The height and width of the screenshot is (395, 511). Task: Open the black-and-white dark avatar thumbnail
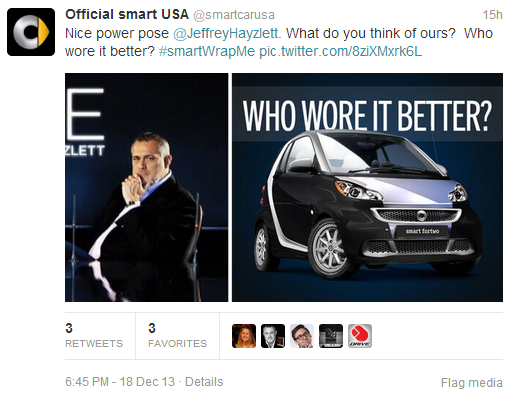pyautogui.click(x=331, y=336)
